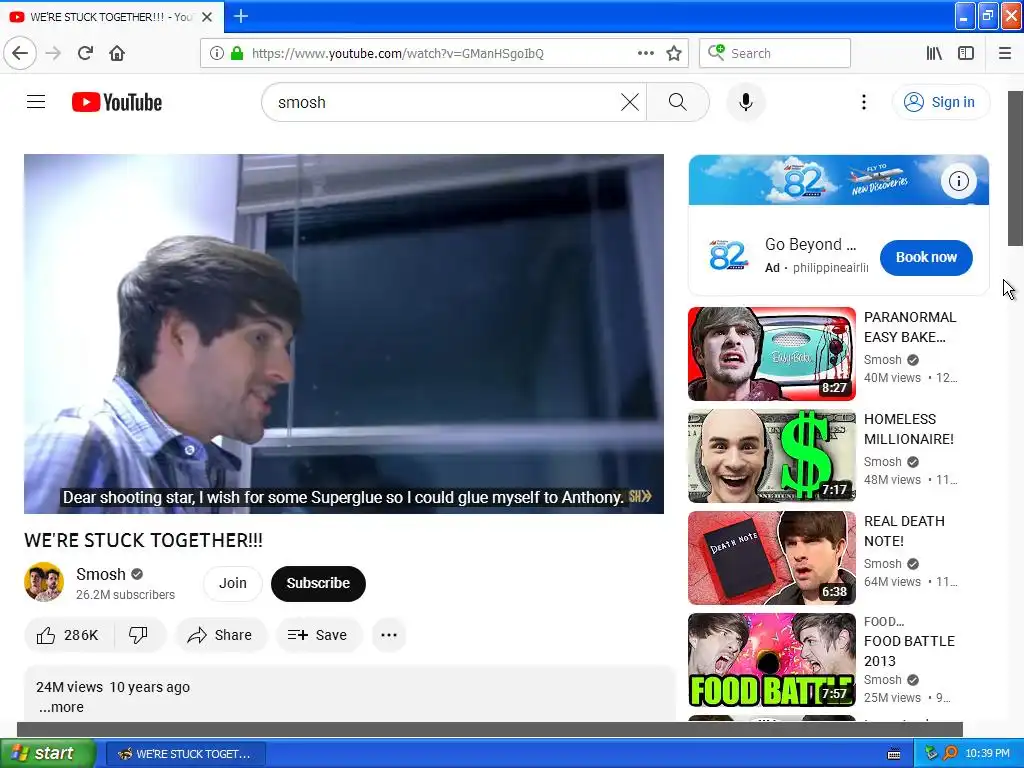This screenshot has height=768, width=1024.
Task: Open PARANORMAL EASY BAKE video thumbnail
Action: (771, 354)
